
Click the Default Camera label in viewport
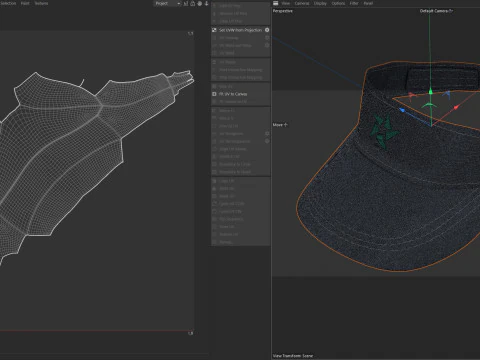436,11
